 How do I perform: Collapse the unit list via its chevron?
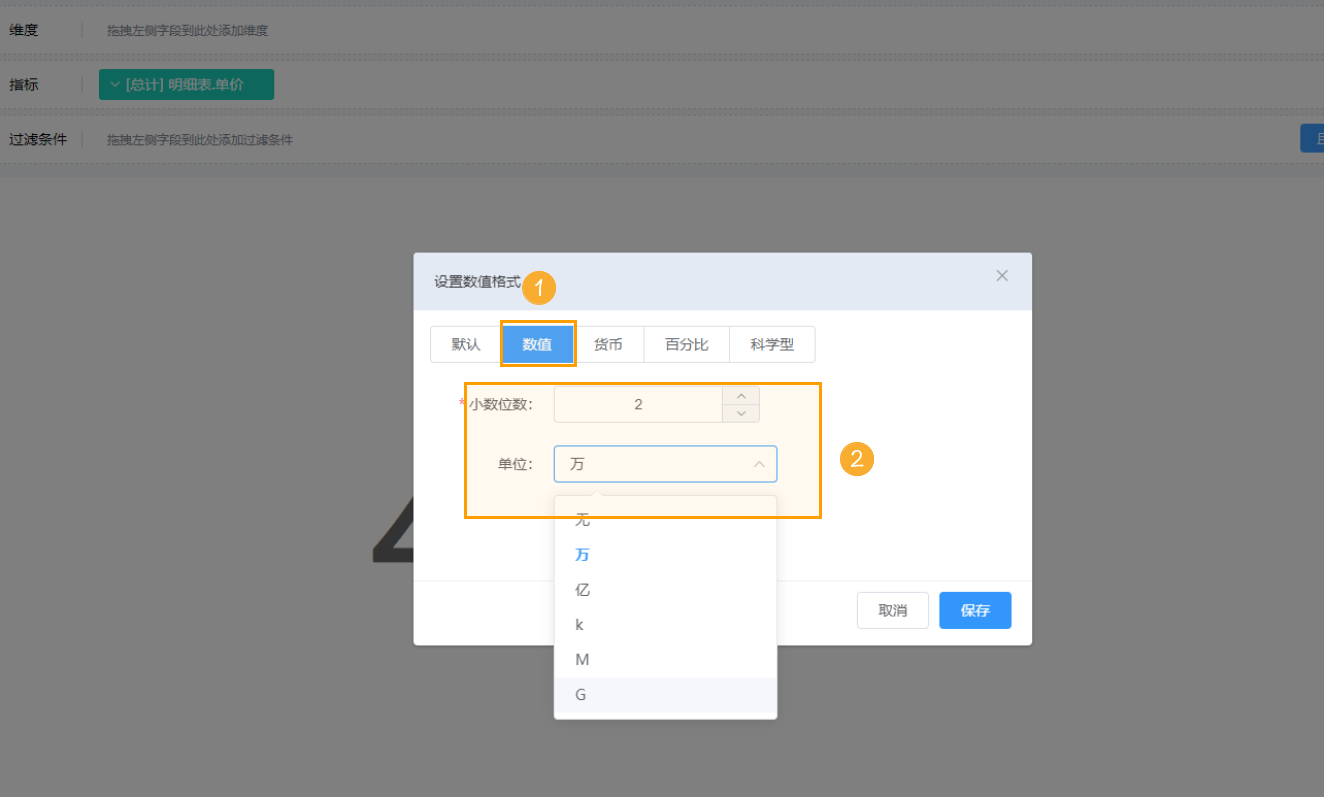[757, 463]
